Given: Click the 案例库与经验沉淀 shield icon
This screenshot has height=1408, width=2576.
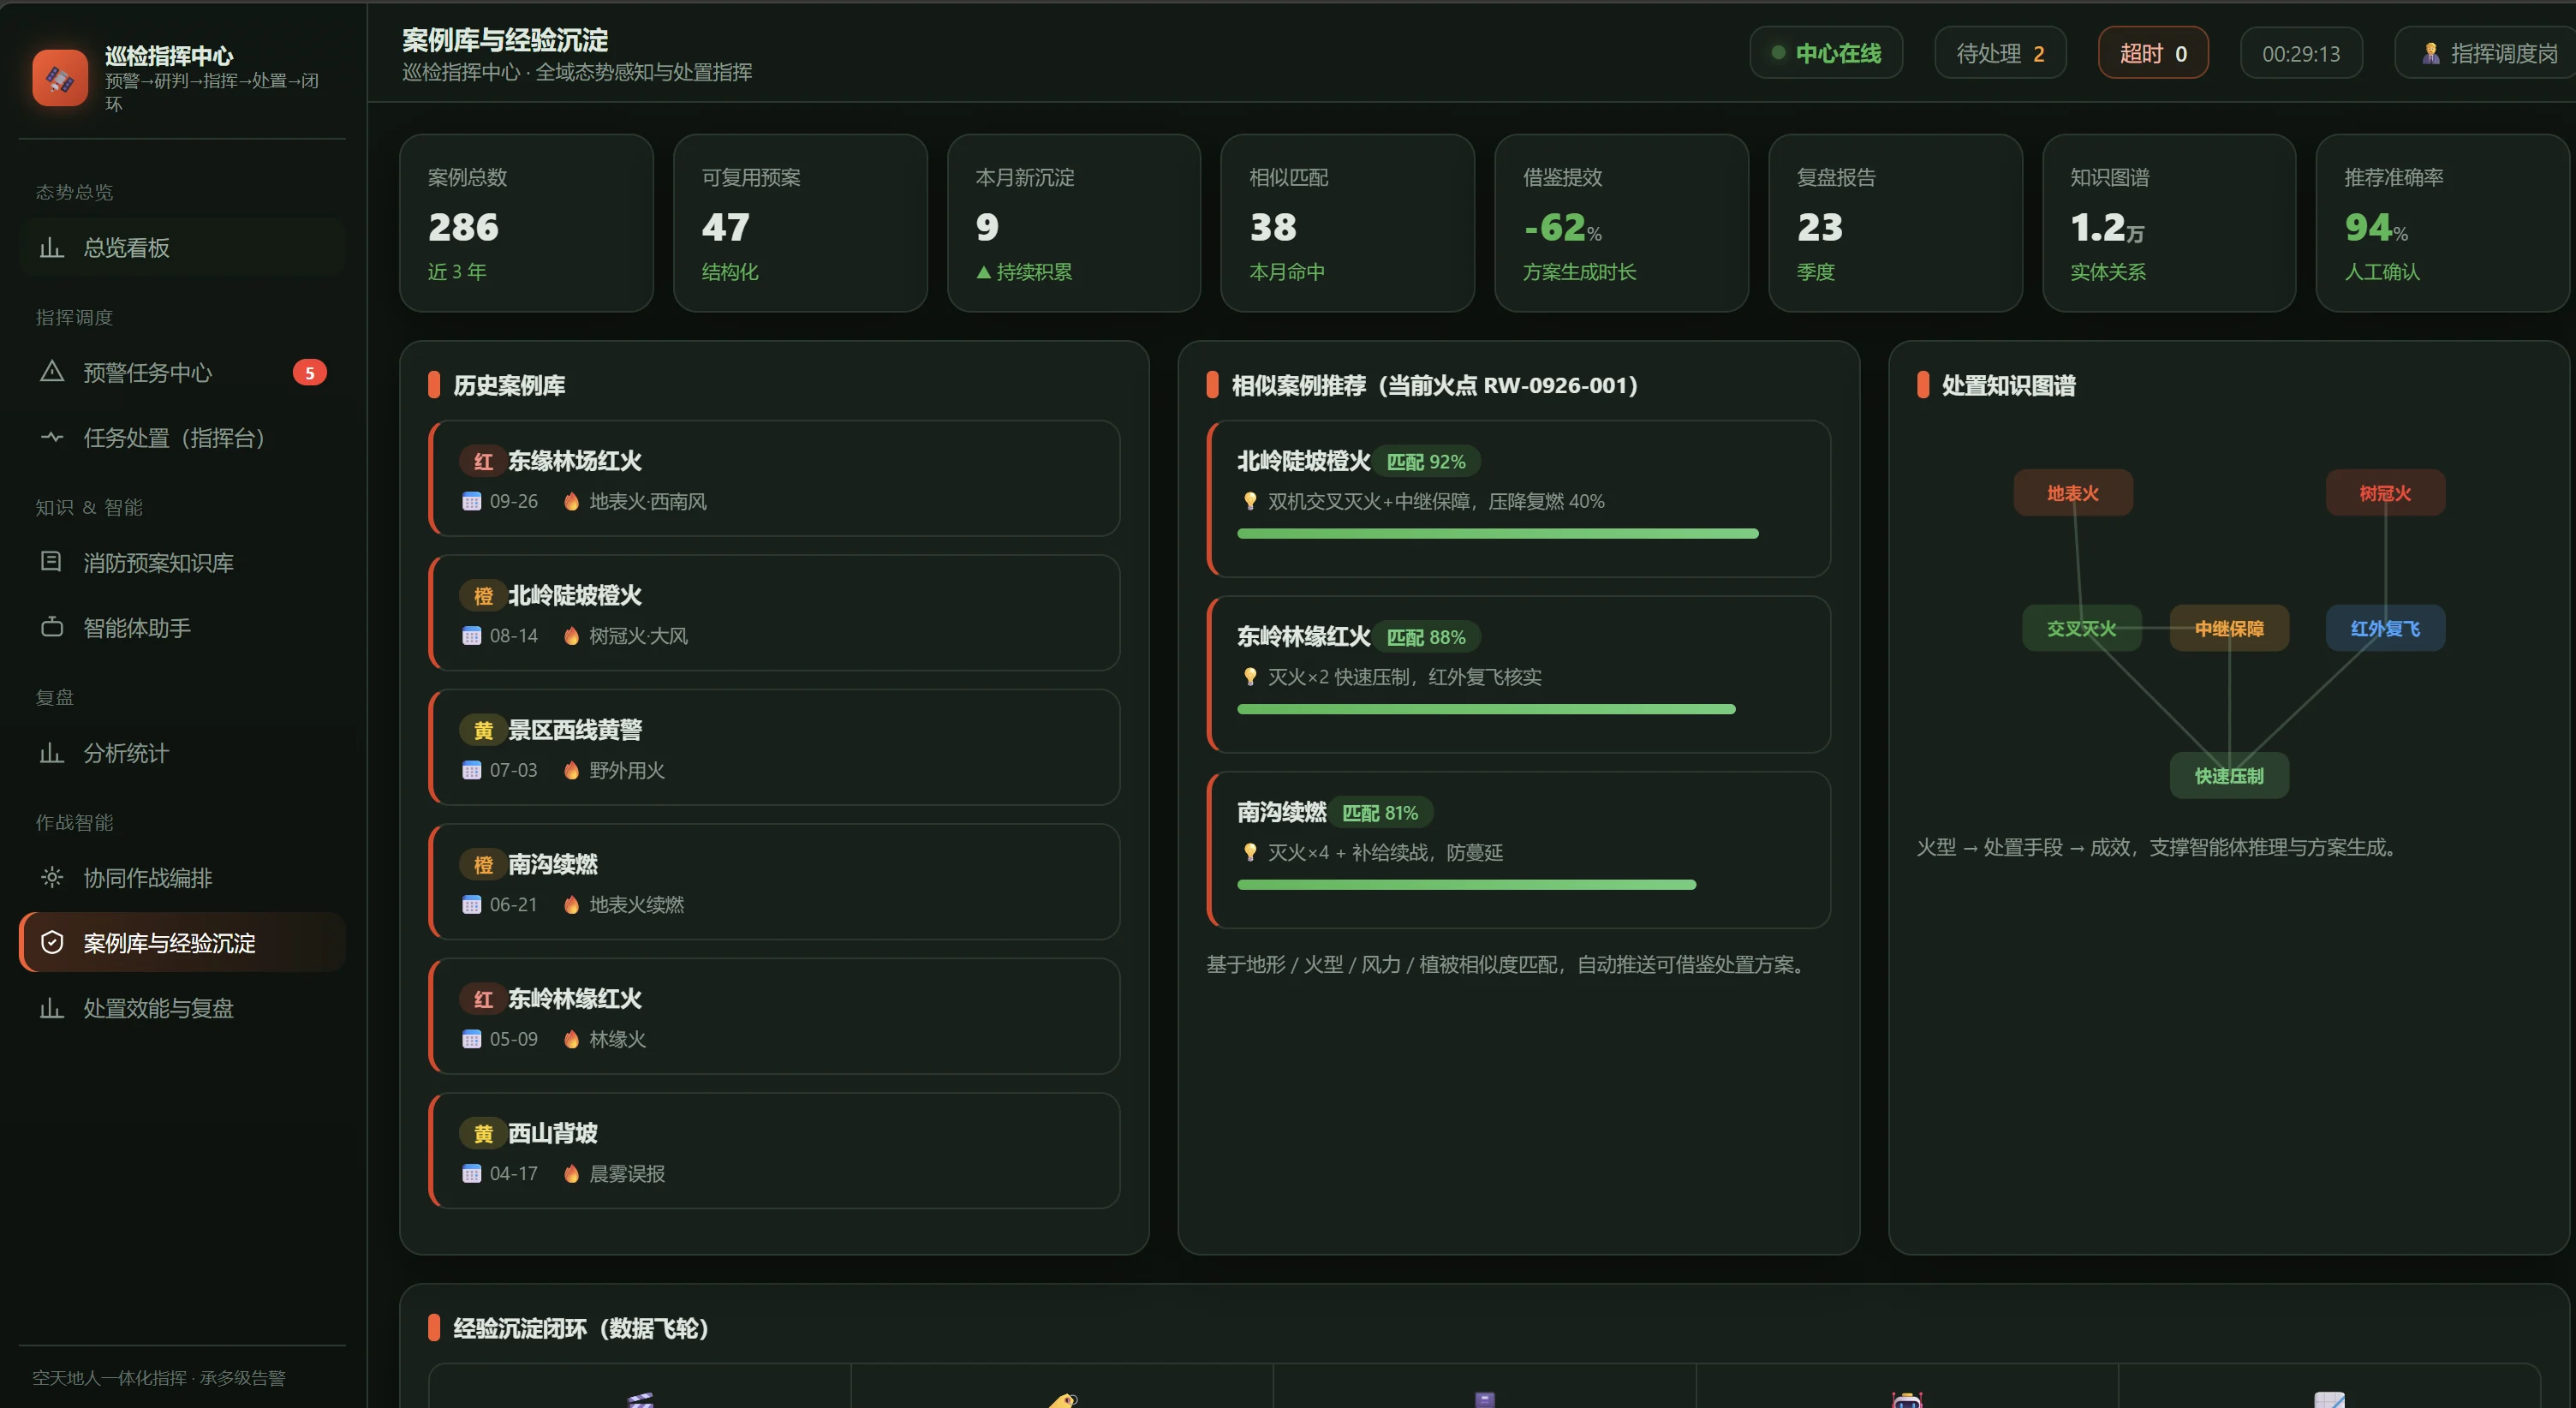Looking at the screenshot, I should 51,942.
